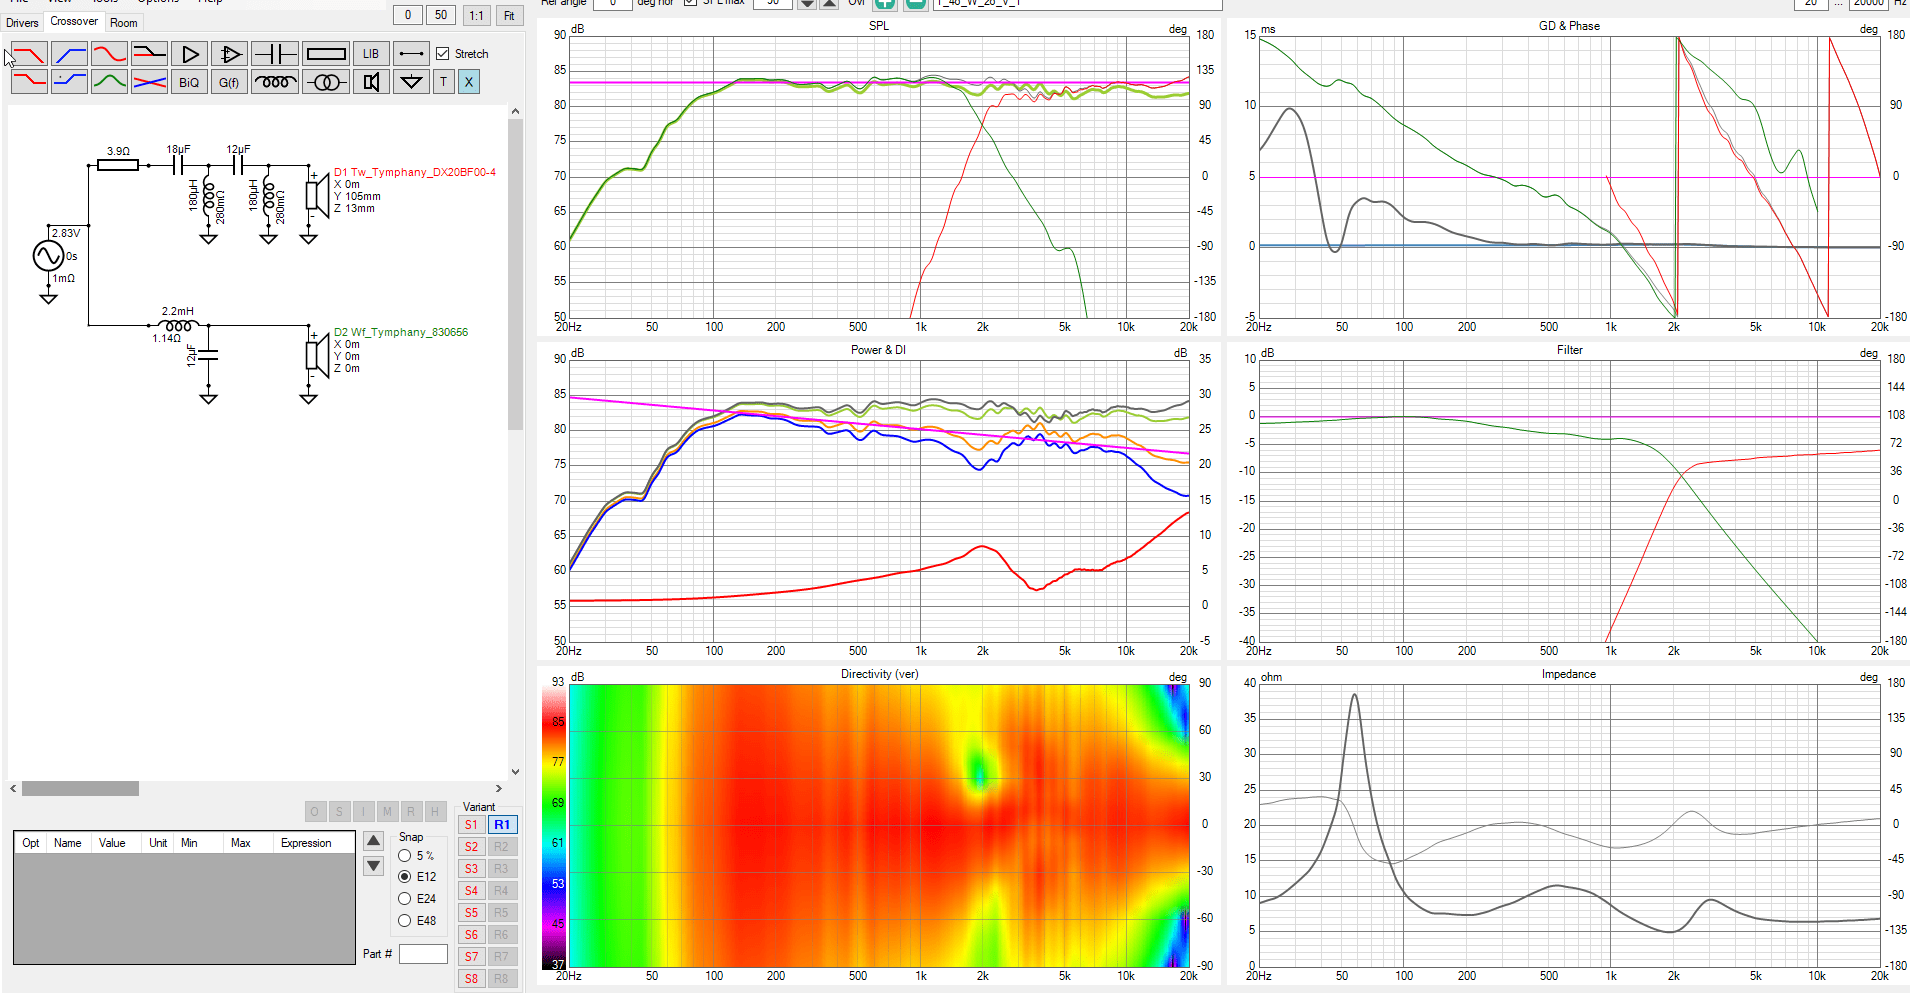Add a capacitor component
Viewport: 1910px width, 993px height.
[274, 54]
